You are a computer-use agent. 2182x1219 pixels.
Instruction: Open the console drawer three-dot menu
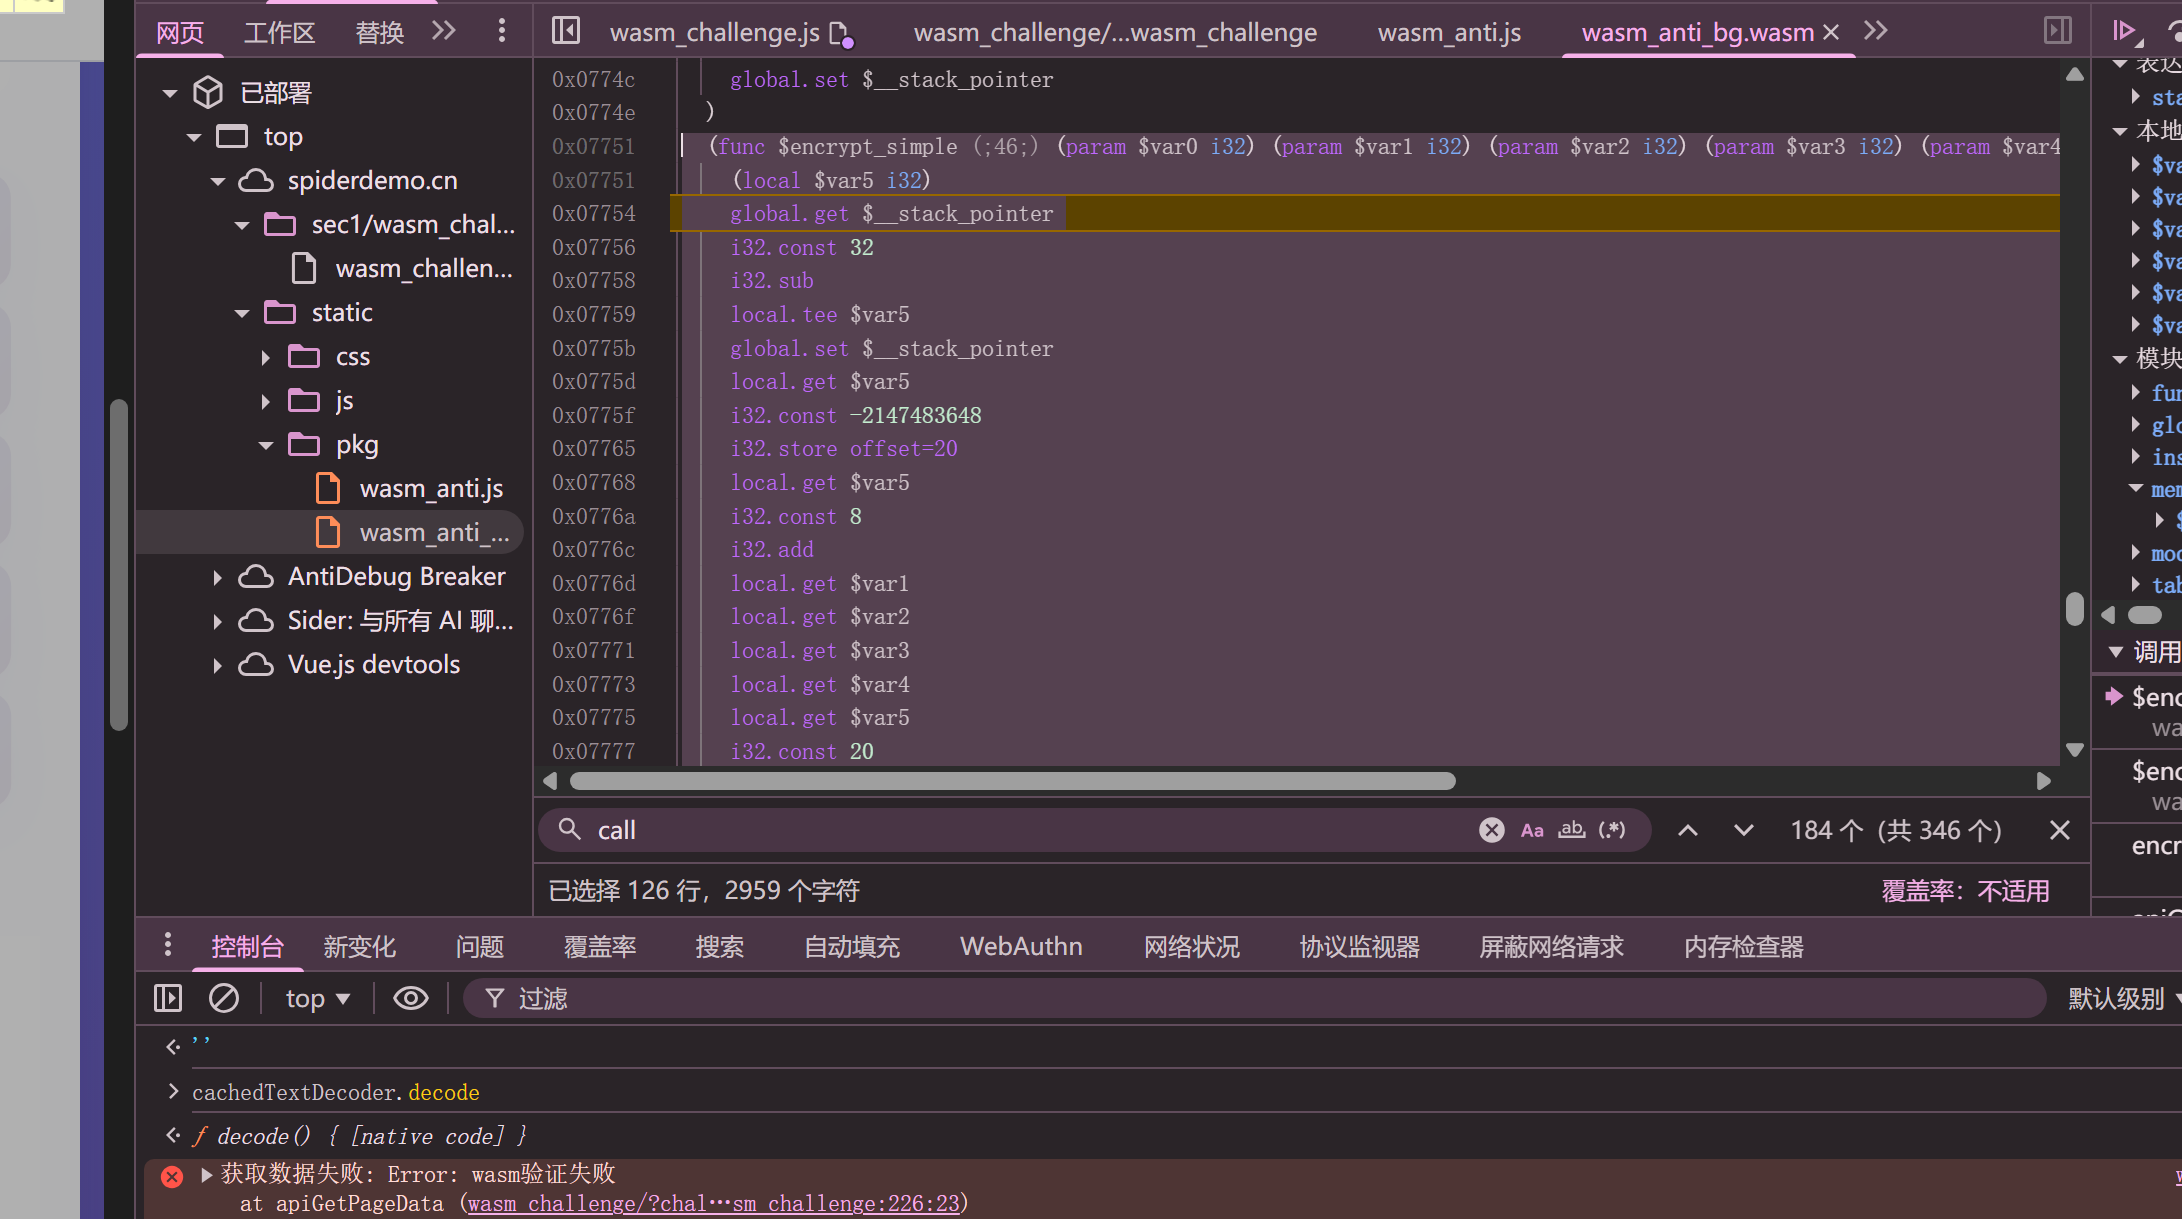[x=167, y=945]
